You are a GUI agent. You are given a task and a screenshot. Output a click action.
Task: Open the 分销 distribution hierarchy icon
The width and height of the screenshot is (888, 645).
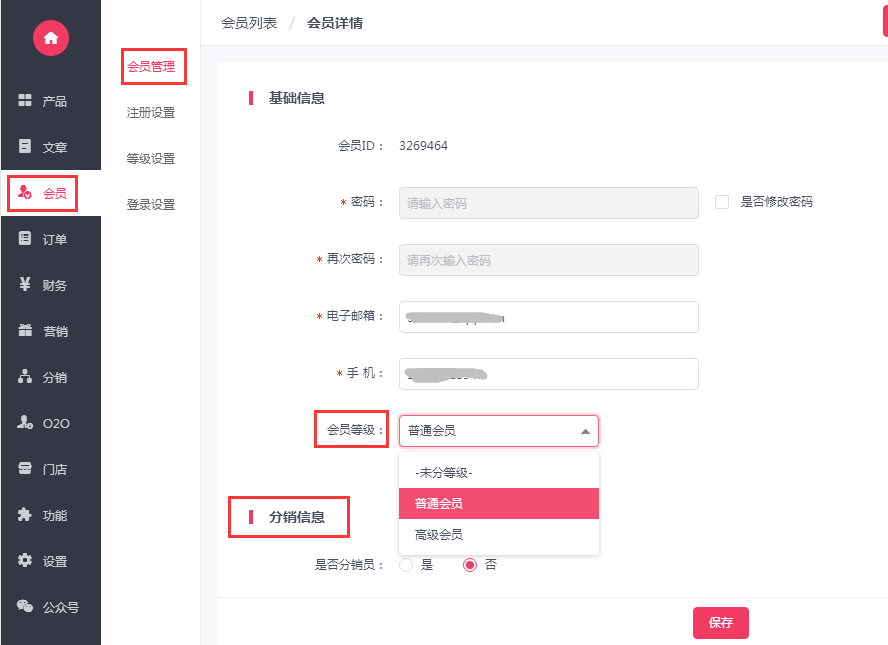[x=25, y=376]
